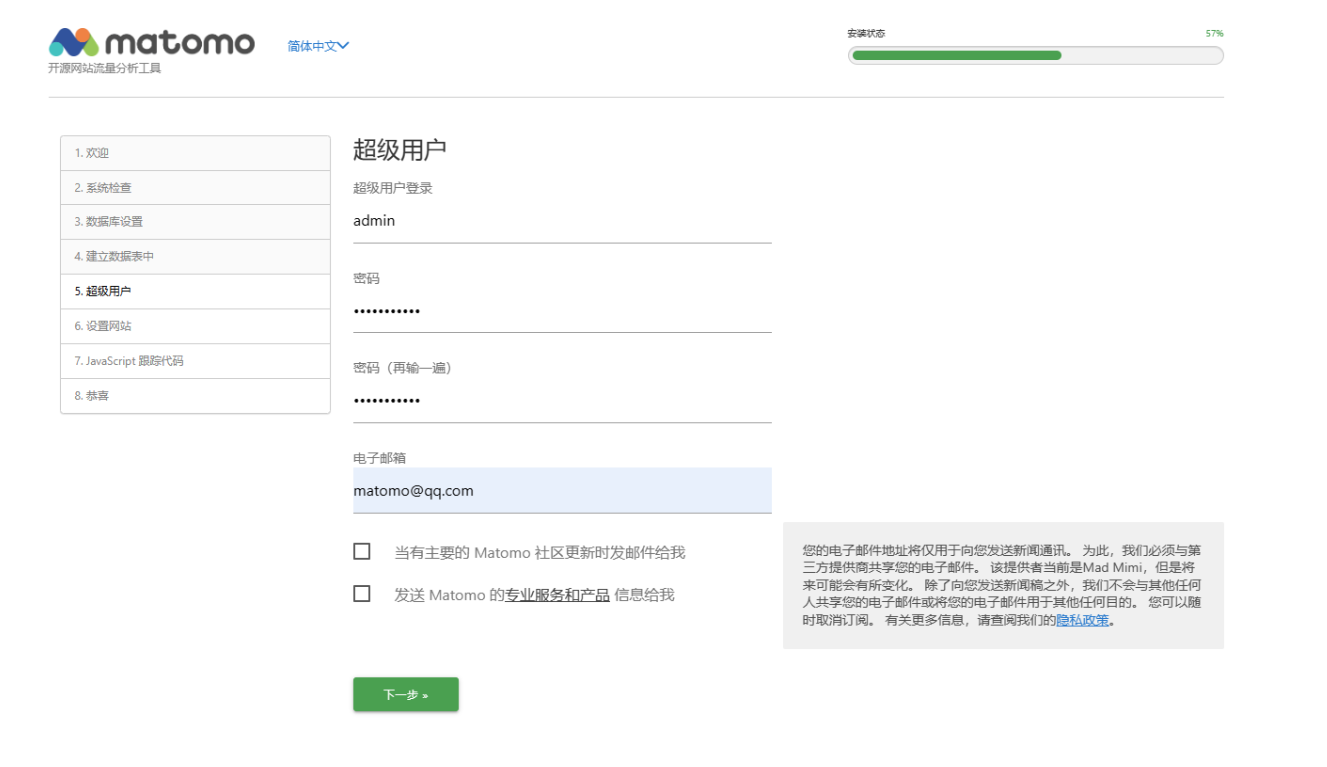Click the installation progress bar

pyautogui.click(x=1035, y=56)
